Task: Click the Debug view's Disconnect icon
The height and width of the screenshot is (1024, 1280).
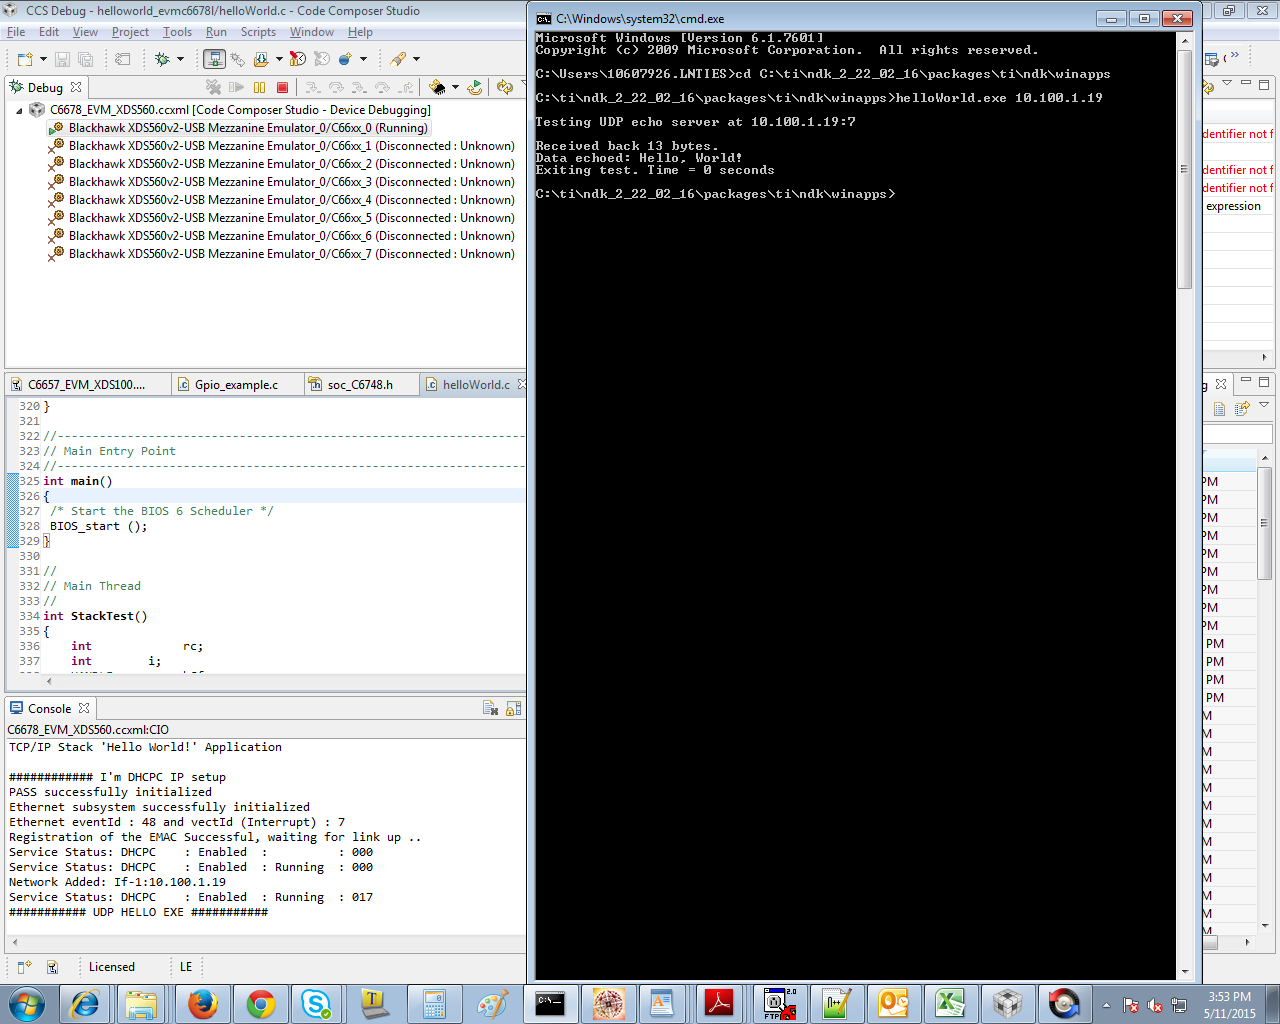Action: pyautogui.click(x=213, y=88)
